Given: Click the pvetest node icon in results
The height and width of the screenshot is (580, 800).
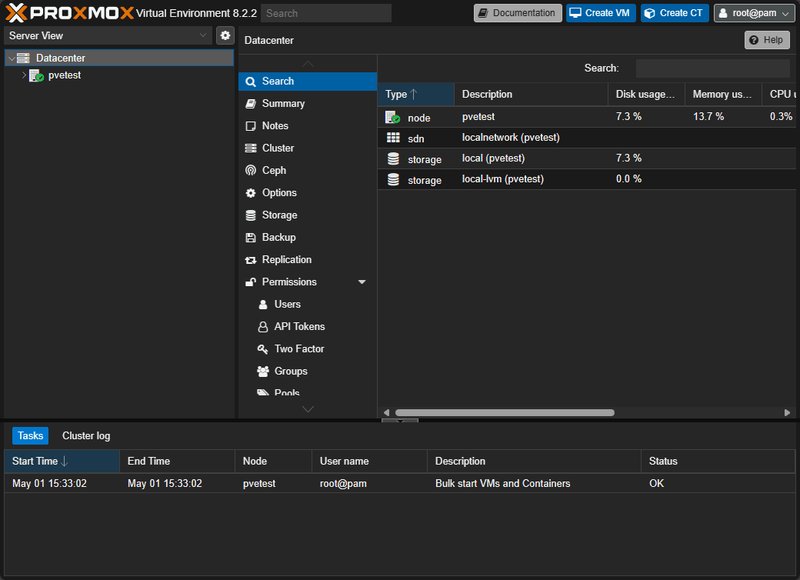Looking at the screenshot, I should (392, 117).
